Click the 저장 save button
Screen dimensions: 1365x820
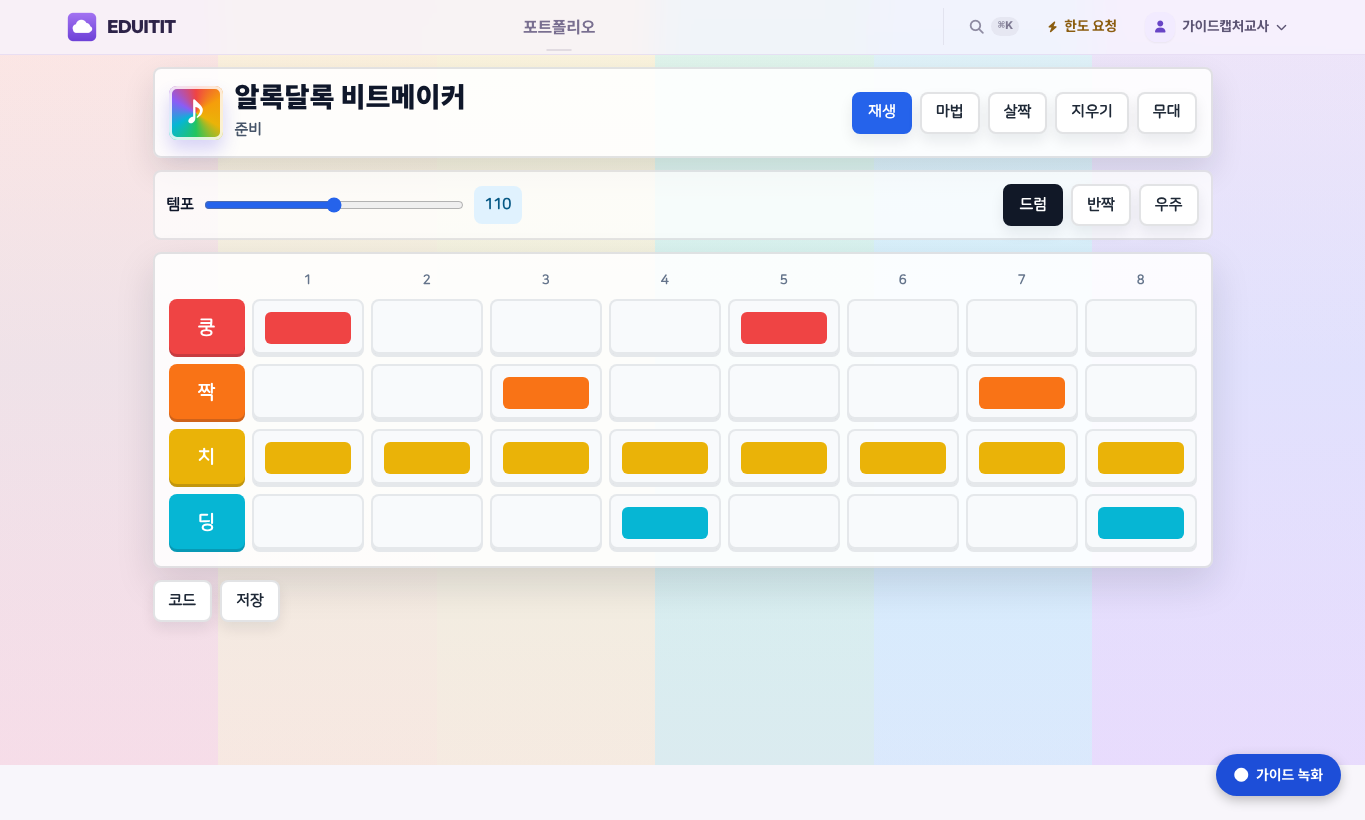(250, 600)
